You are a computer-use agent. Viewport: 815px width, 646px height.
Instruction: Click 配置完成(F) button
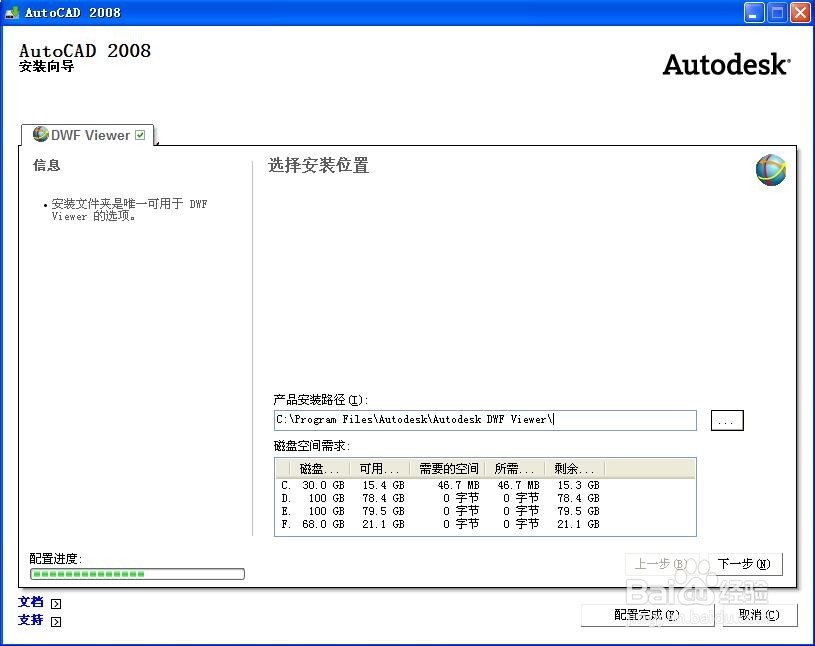coord(647,615)
